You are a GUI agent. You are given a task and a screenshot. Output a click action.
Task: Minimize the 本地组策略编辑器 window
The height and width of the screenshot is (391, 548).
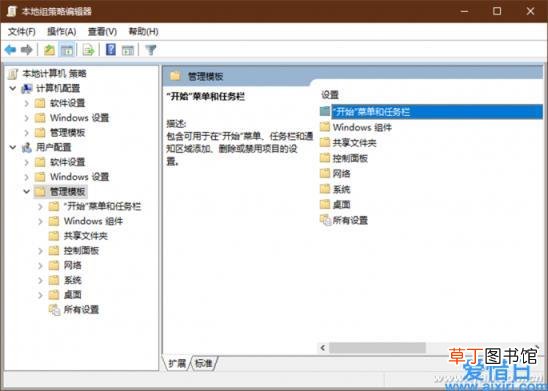464,11
